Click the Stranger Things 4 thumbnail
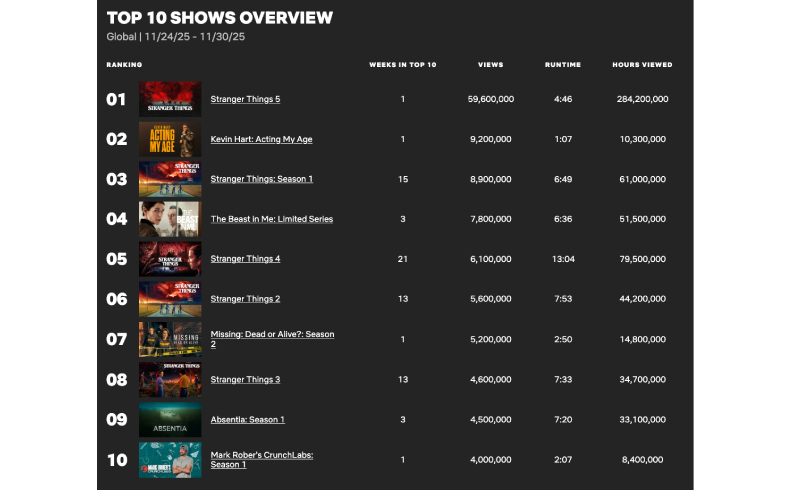The image size is (790, 490). point(170,259)
